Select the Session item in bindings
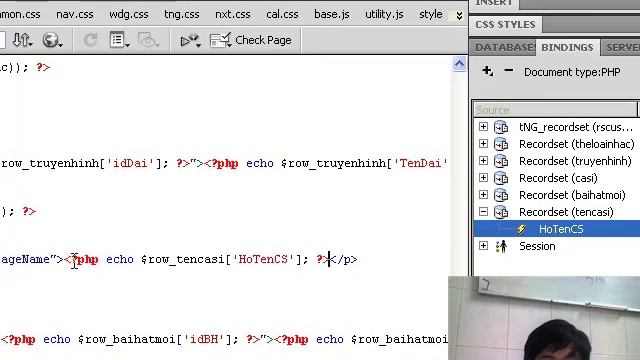The width and height of the screenshot is (640, 360). click(537, 246)
